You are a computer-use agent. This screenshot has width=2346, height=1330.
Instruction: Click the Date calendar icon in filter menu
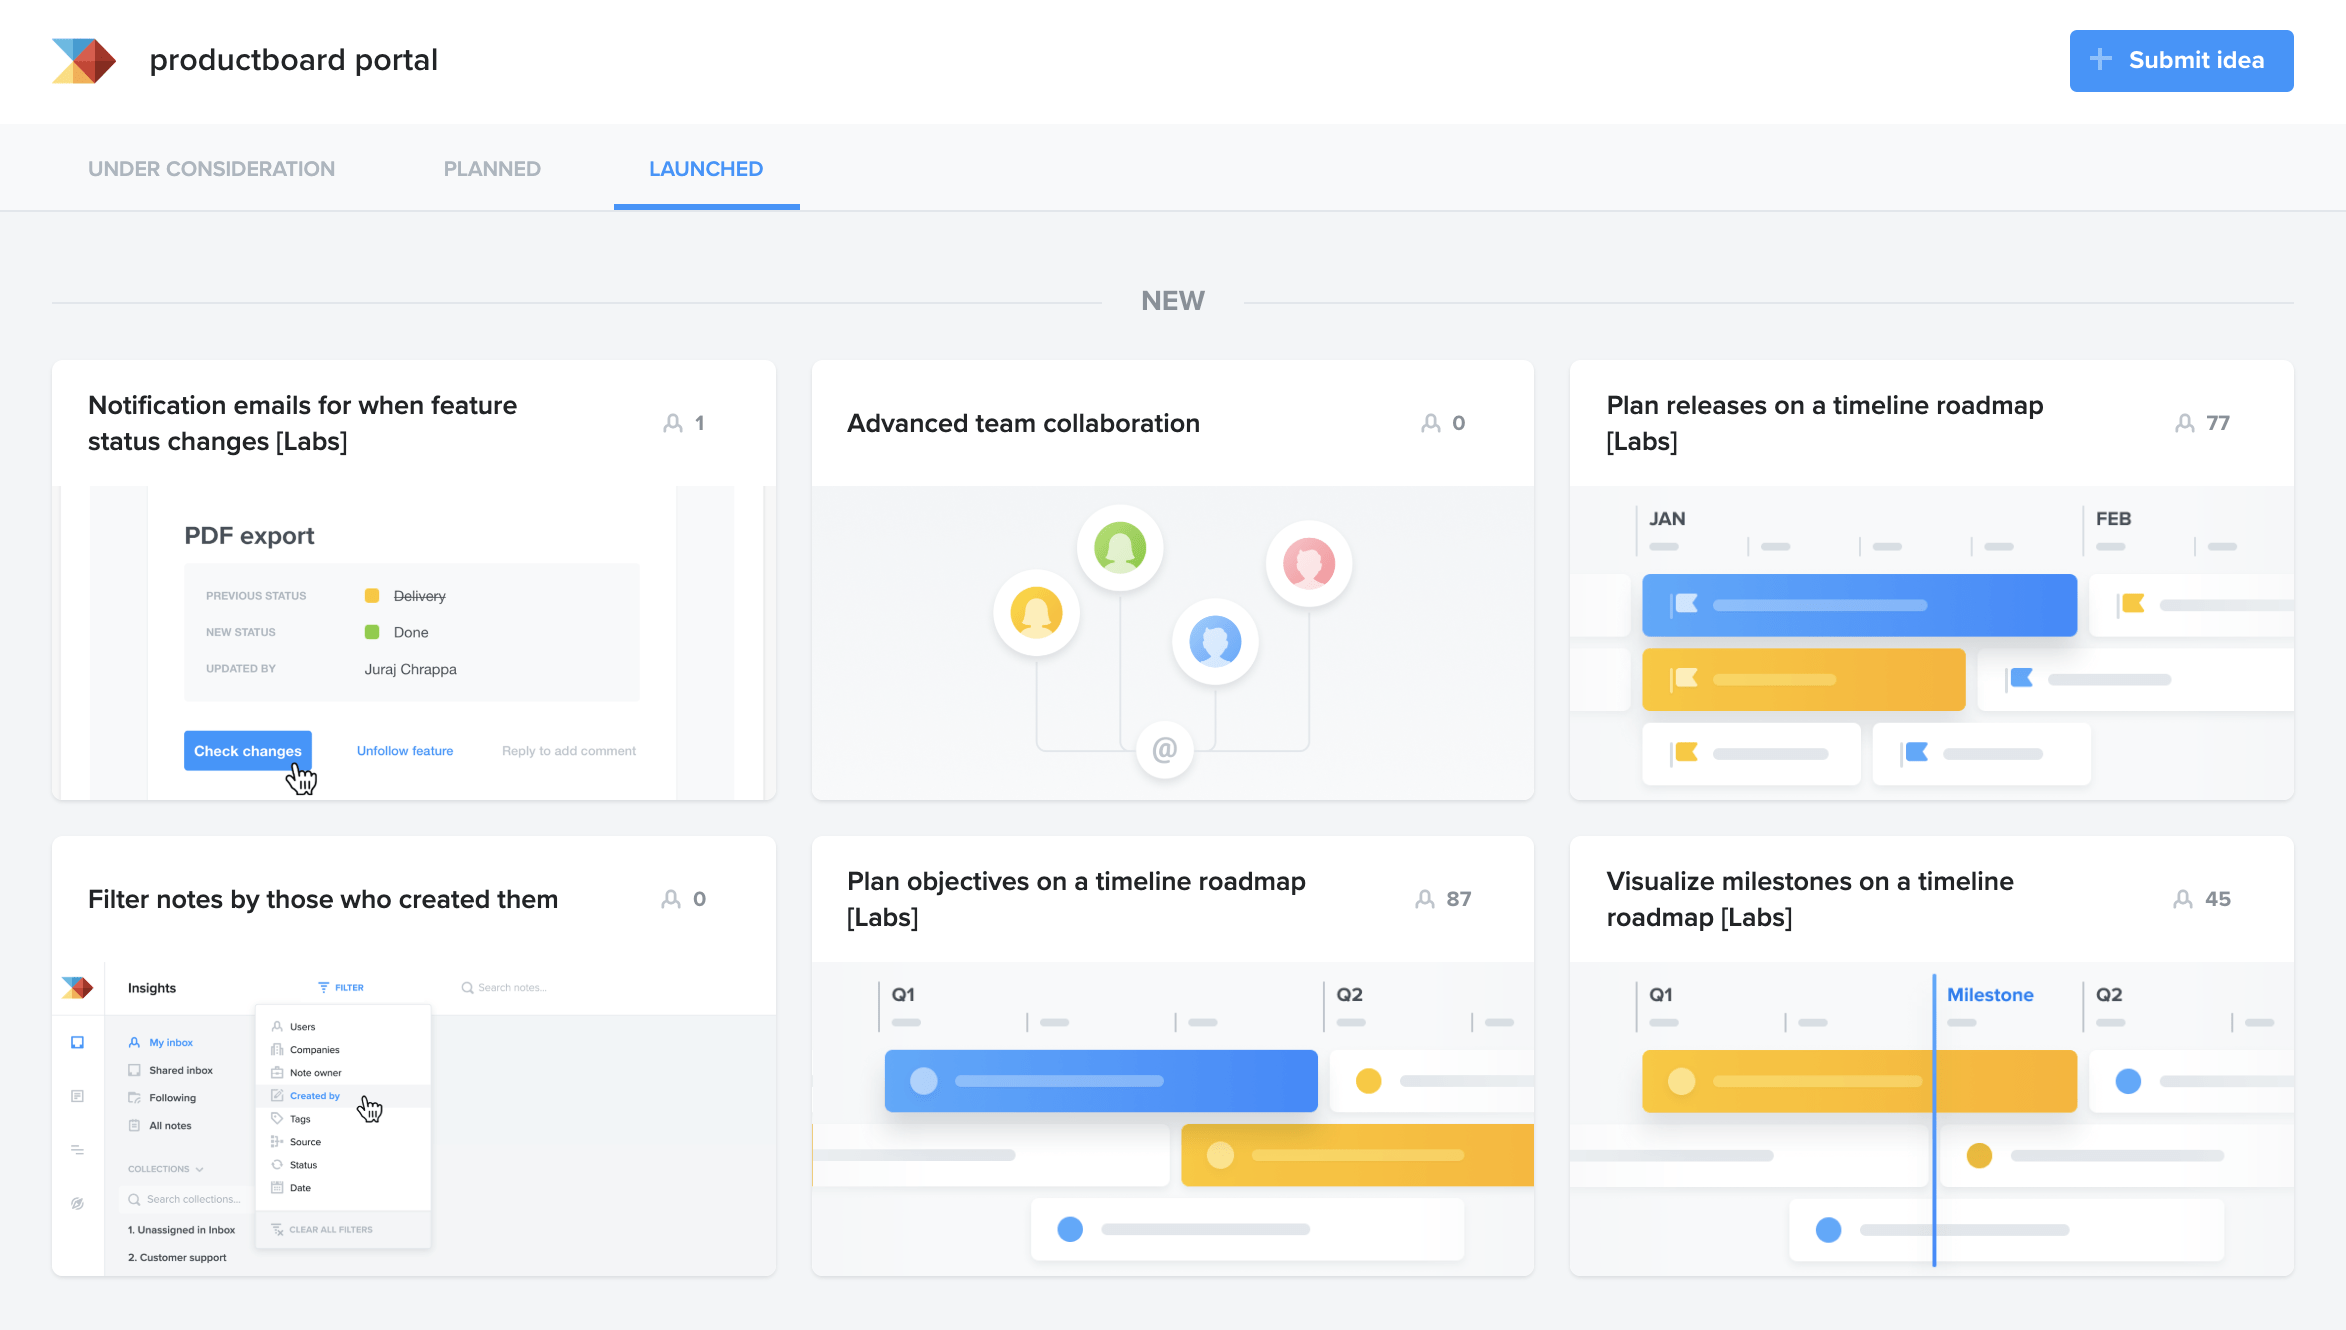(x=277, y=1188)
